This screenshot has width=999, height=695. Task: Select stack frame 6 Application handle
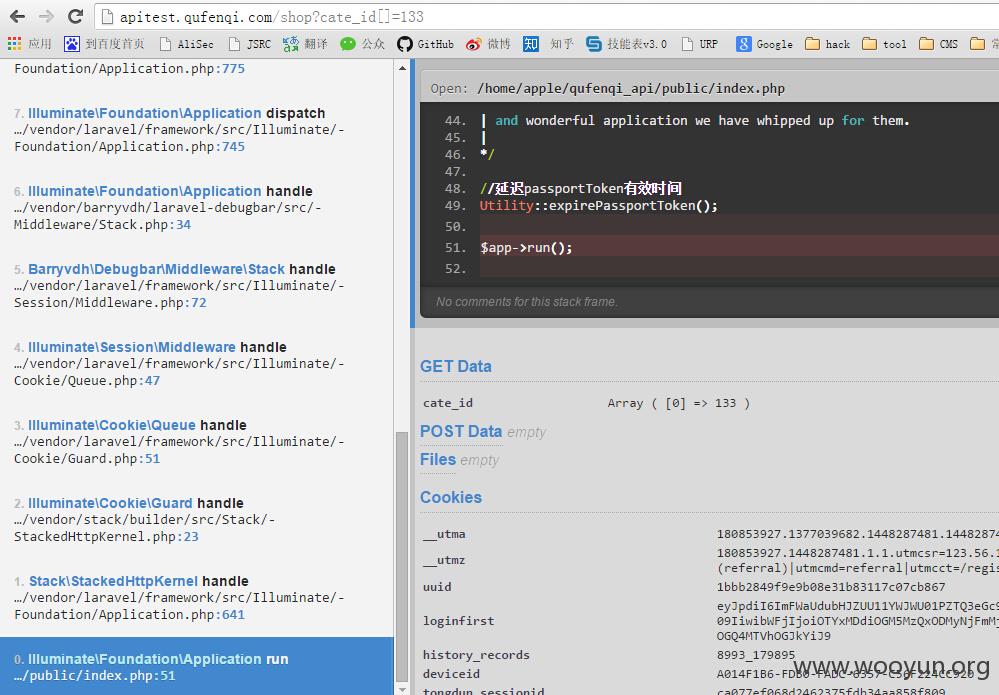click(197, 208)
